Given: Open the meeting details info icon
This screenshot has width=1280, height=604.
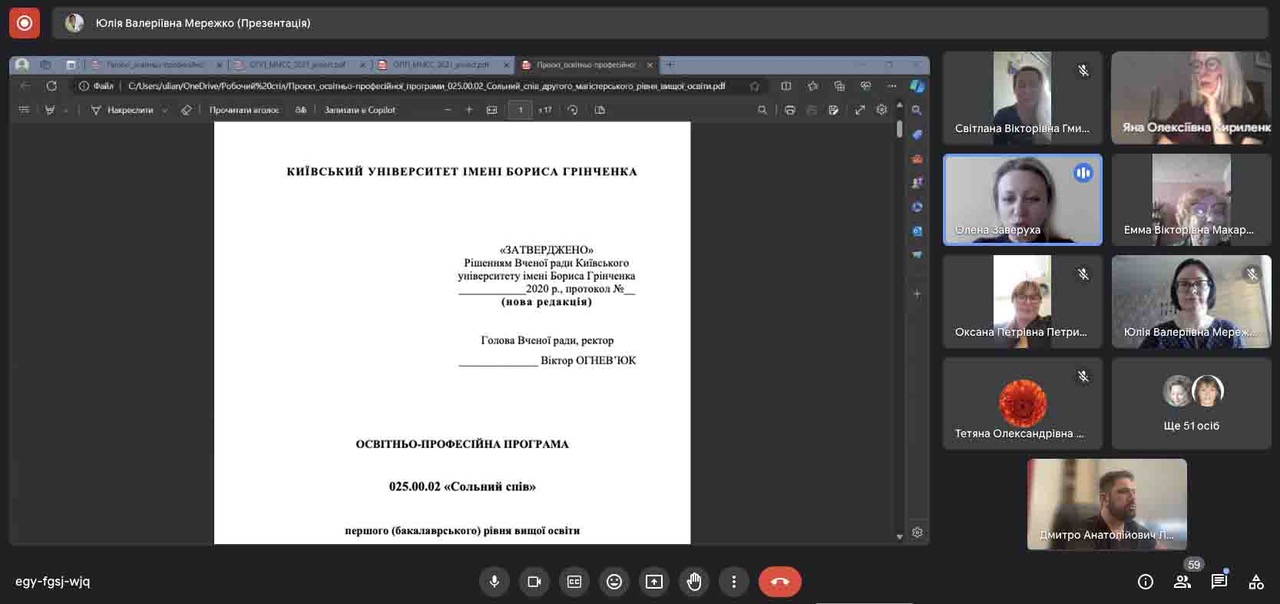Looking at the screenshot, I should (x=1145, y=581).
